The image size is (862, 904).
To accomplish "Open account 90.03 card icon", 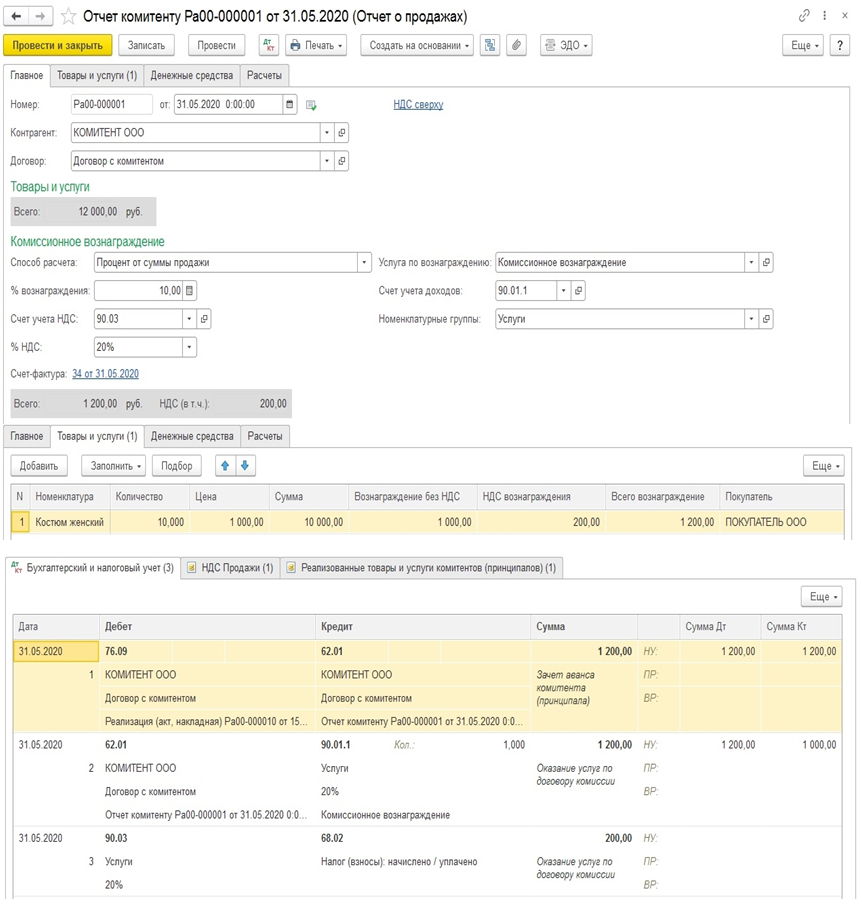I will (x=204, y=319).
